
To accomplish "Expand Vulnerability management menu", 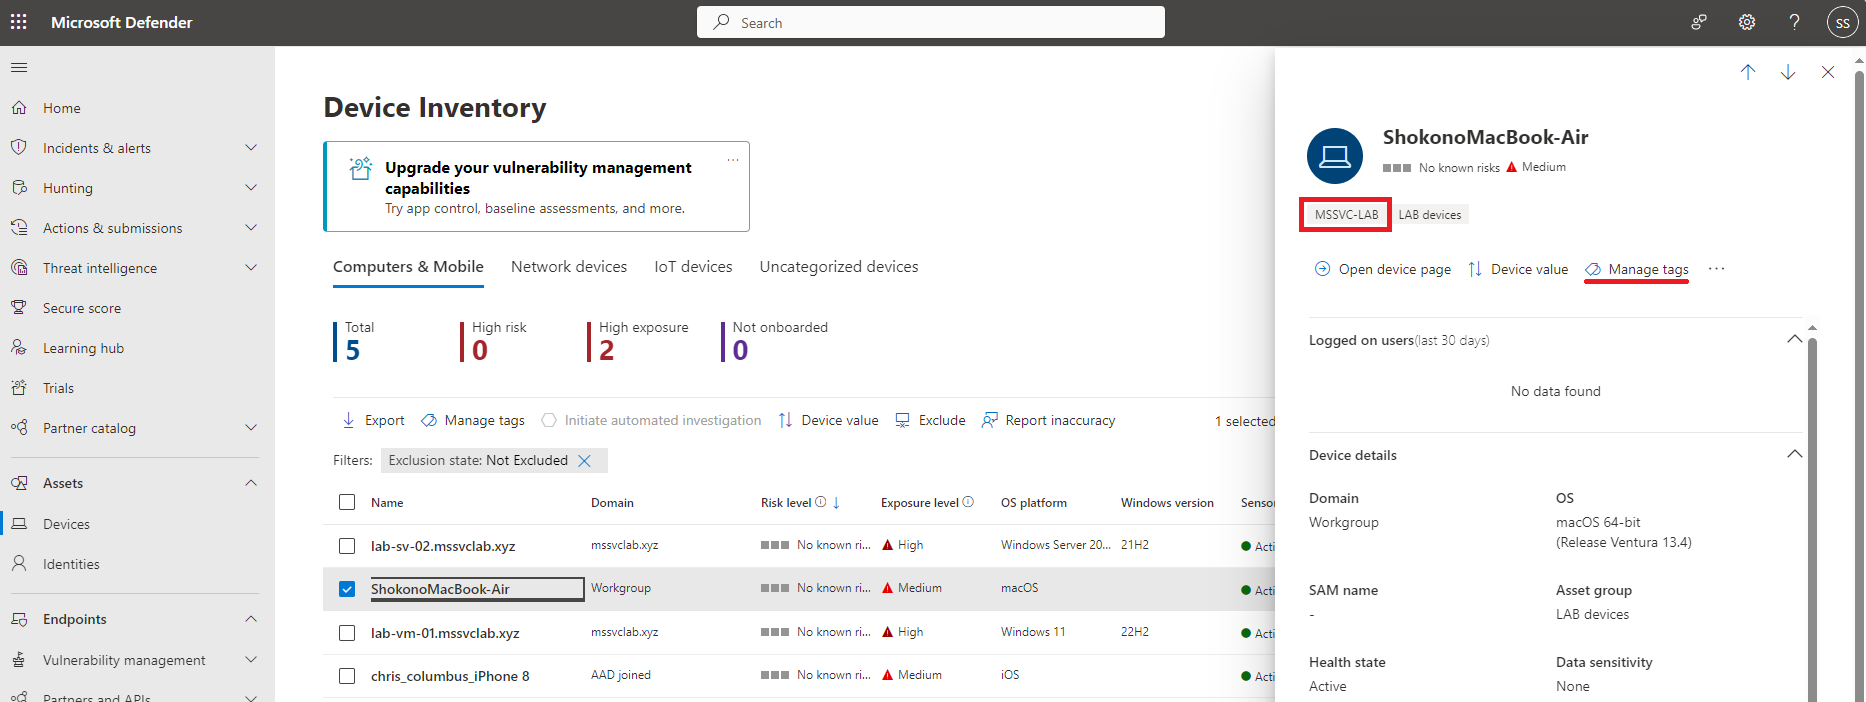I will click(251, 660).
